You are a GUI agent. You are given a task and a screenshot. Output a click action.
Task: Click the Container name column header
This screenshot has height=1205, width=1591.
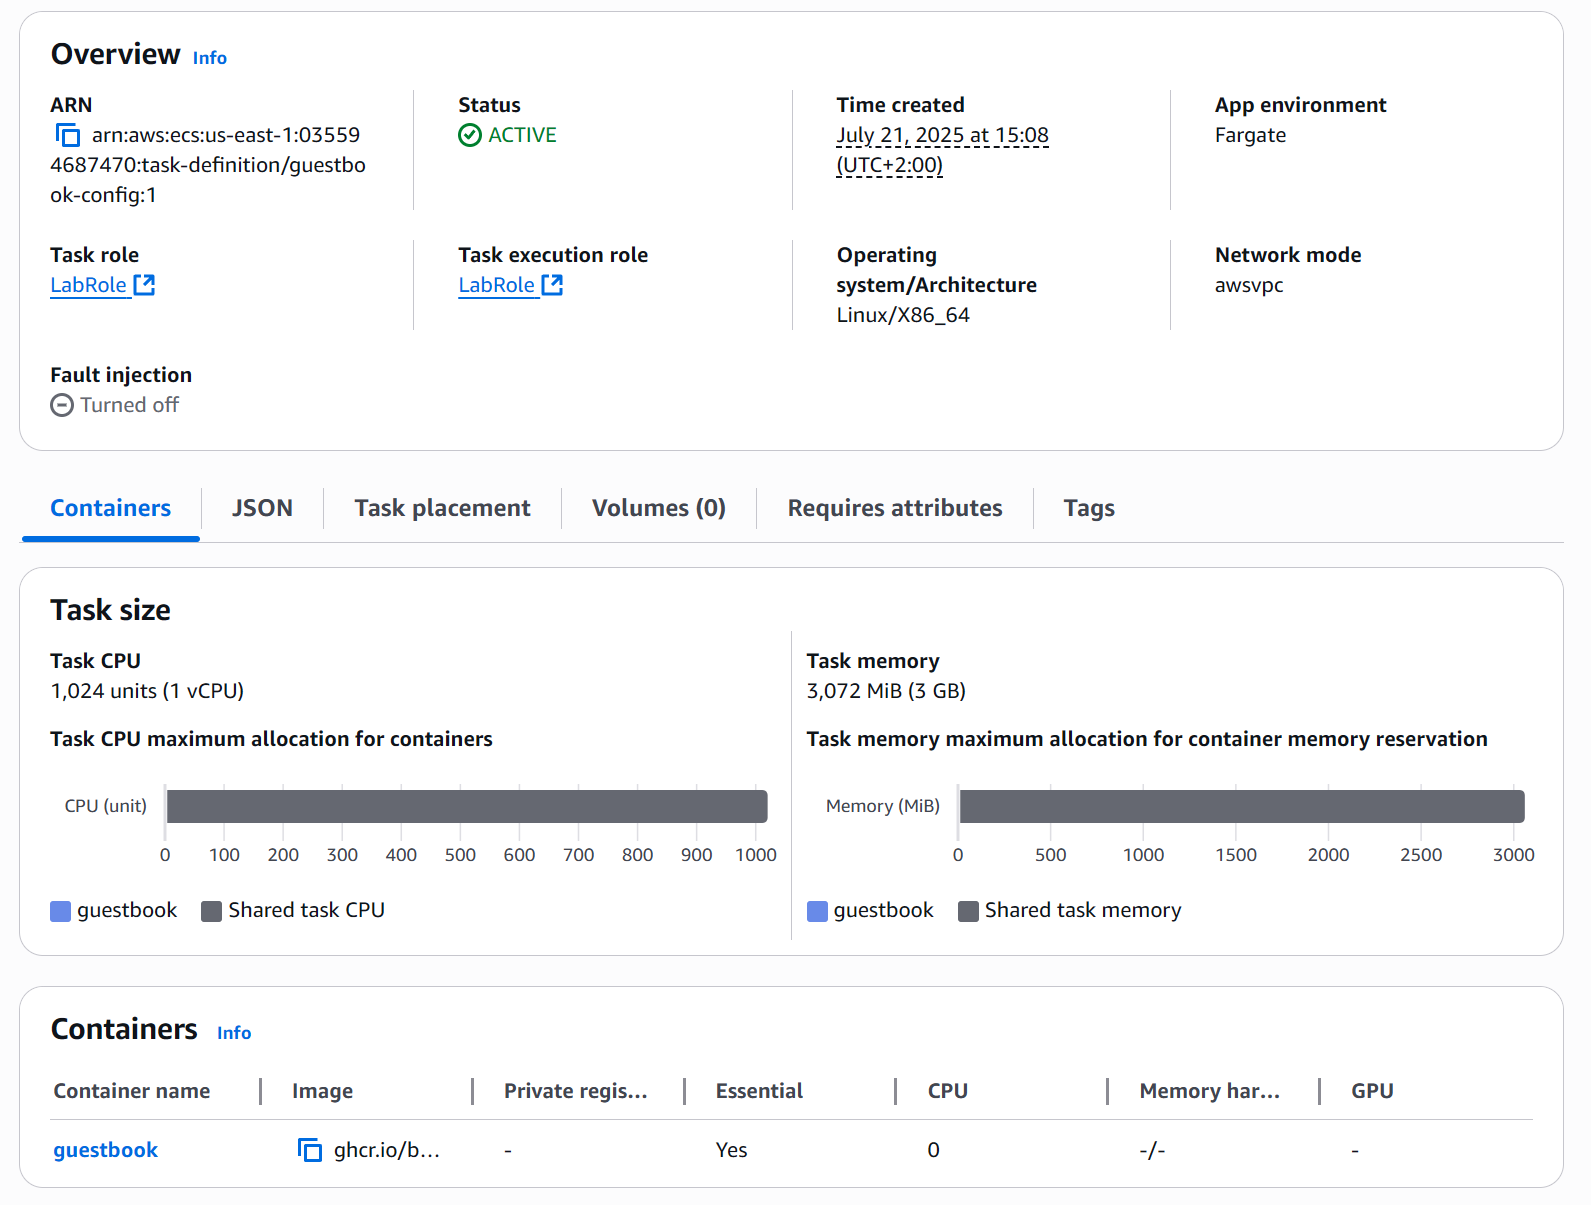(x=132, y=1091)
